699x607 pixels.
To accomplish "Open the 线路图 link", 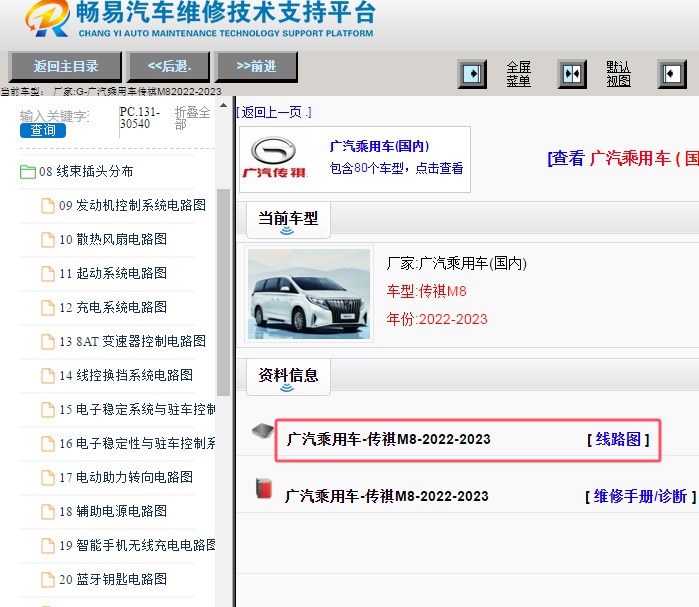I will click(x=617, y=439).
